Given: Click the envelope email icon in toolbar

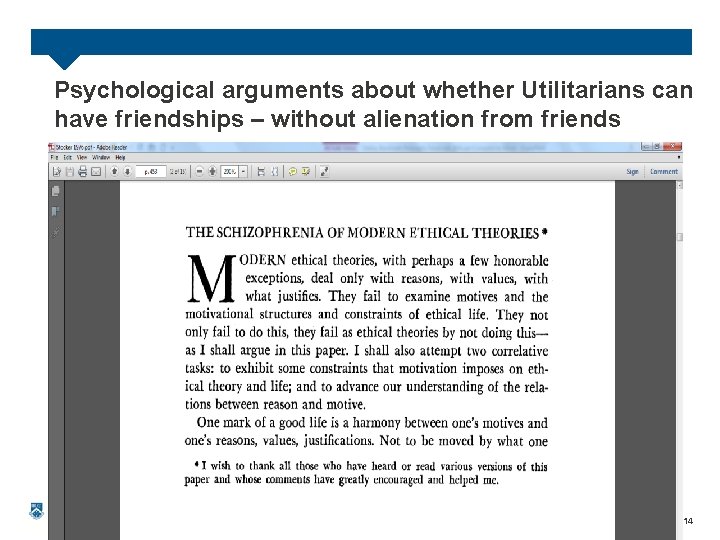Looking at the screenshot, I should [x=96, y=172].
